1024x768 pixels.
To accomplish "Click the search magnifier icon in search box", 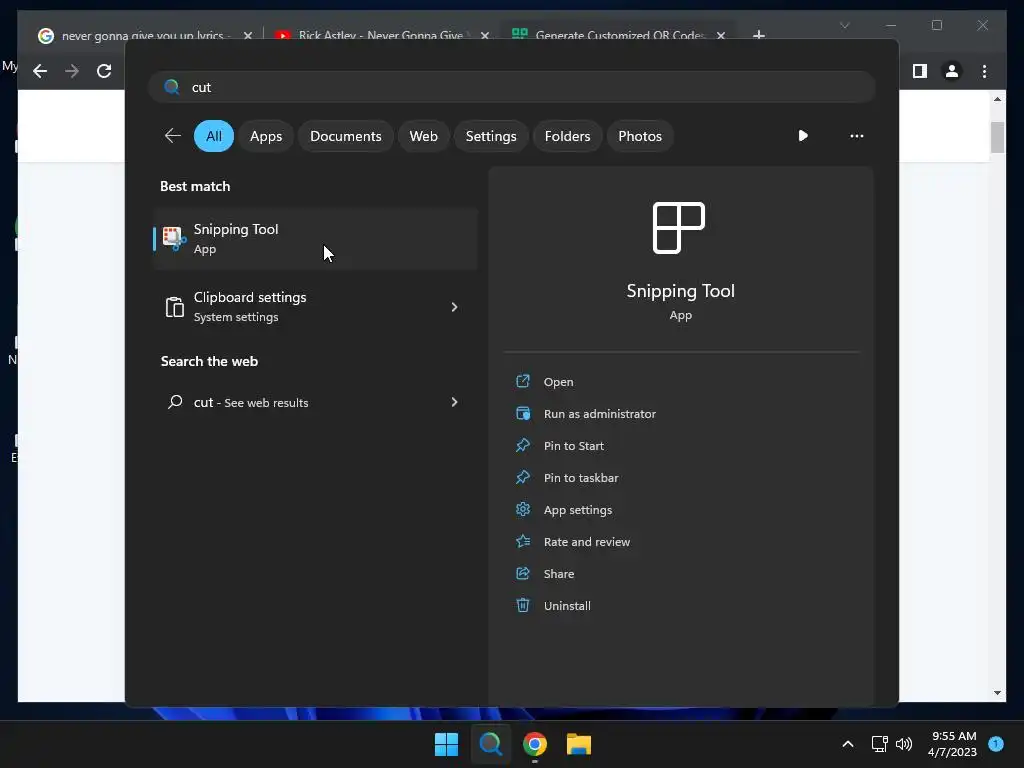I will click(172, 87).
